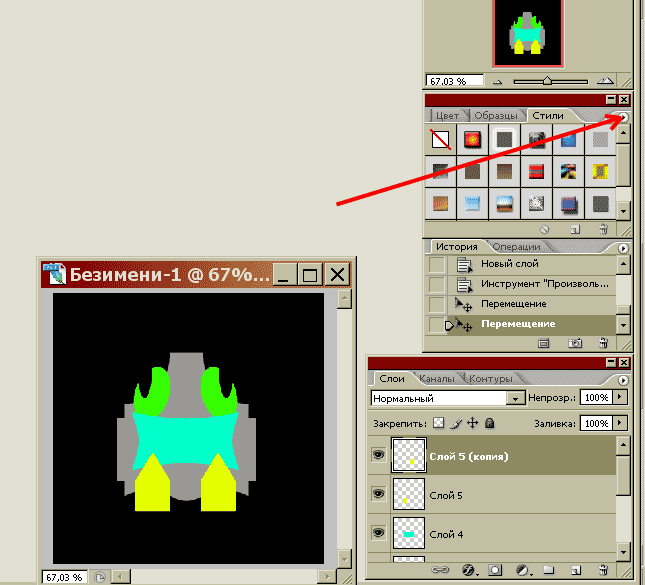
Task: Click create new document from state icon
Action: (543, 343)
